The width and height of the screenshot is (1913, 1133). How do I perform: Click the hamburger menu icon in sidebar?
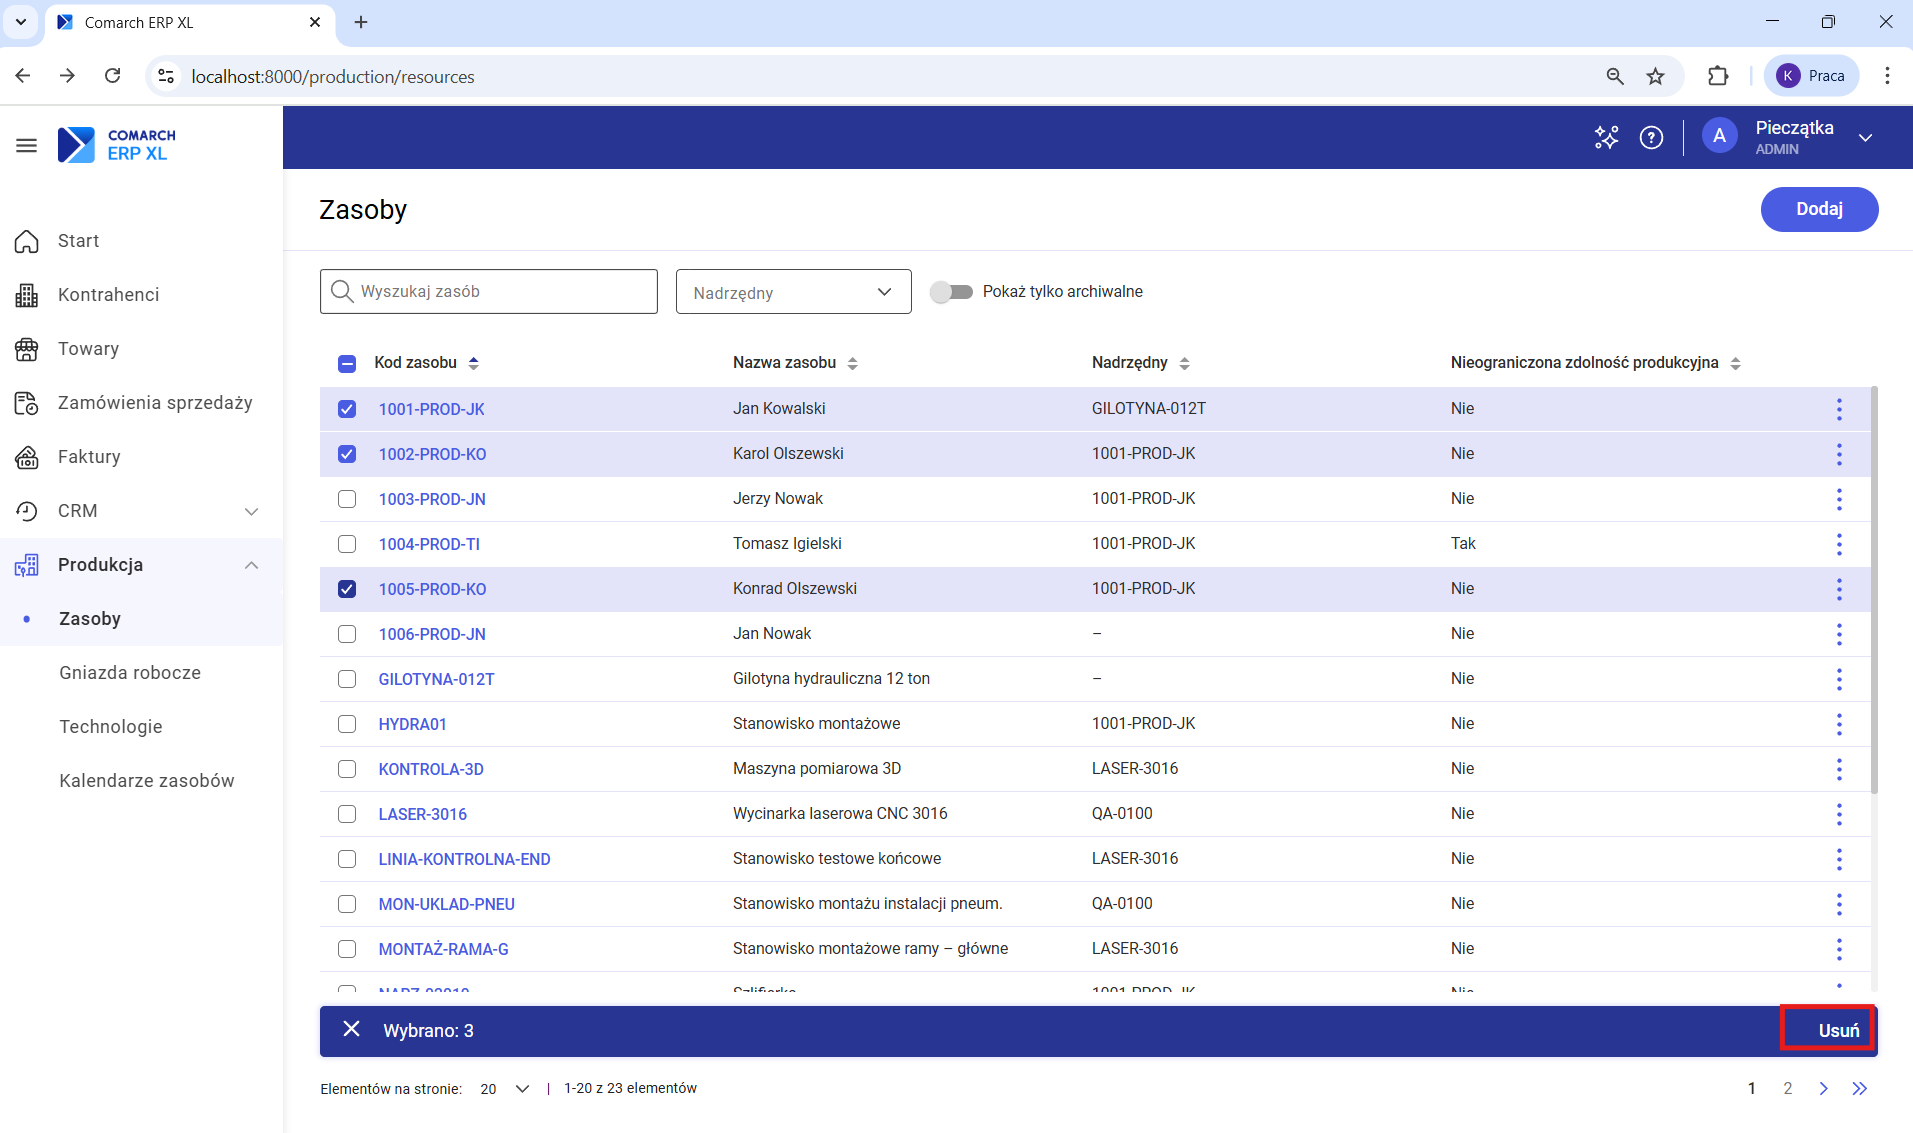click(27, 146)
